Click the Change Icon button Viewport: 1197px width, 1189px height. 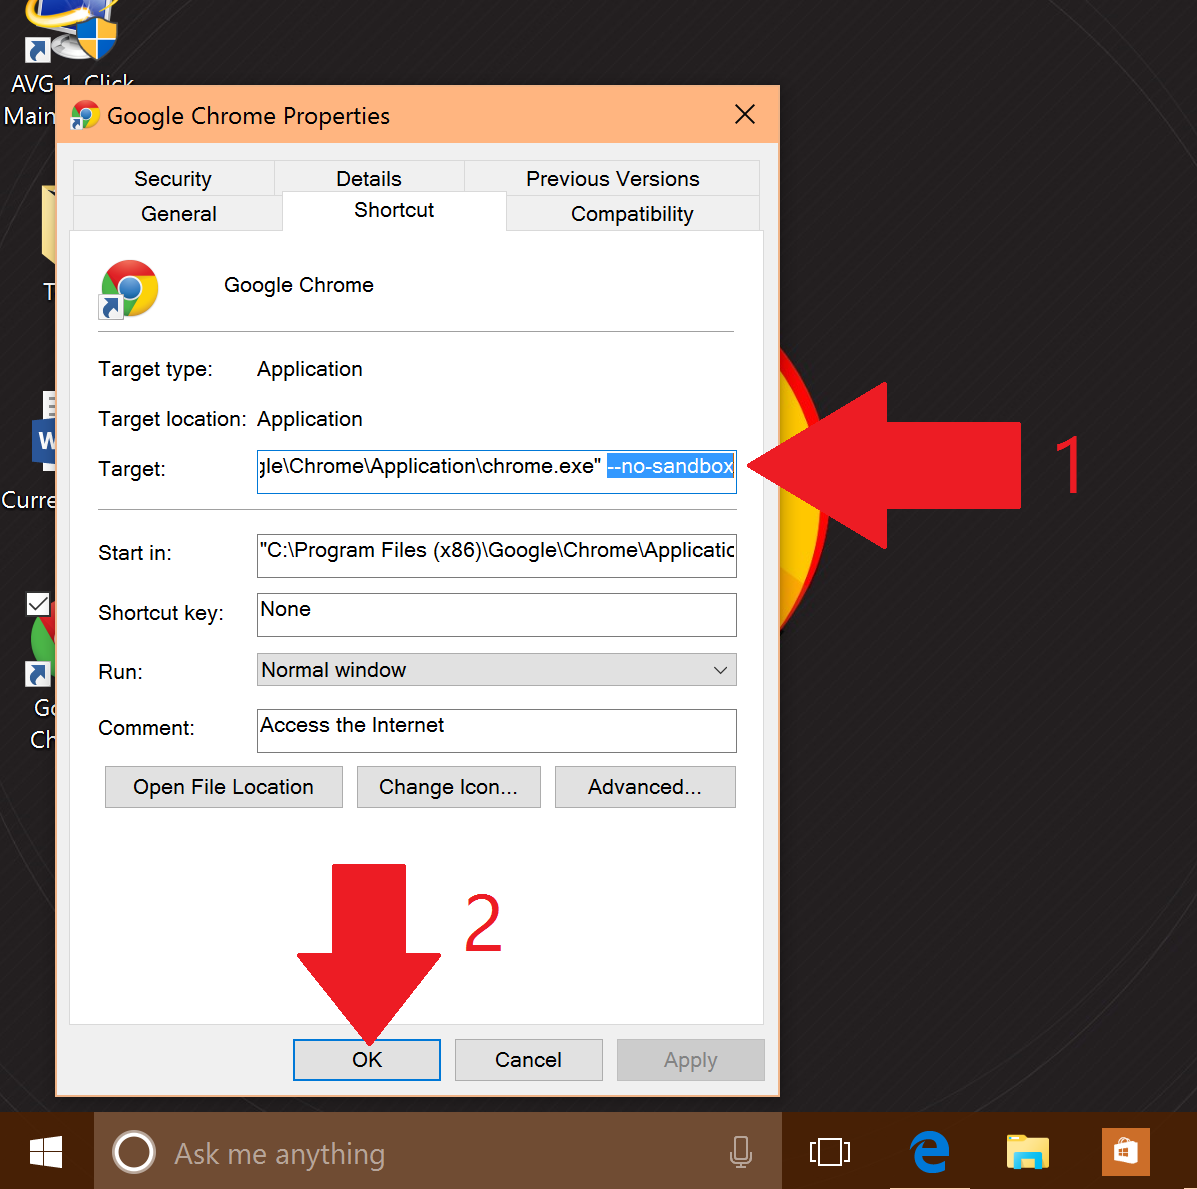[449, 787]
